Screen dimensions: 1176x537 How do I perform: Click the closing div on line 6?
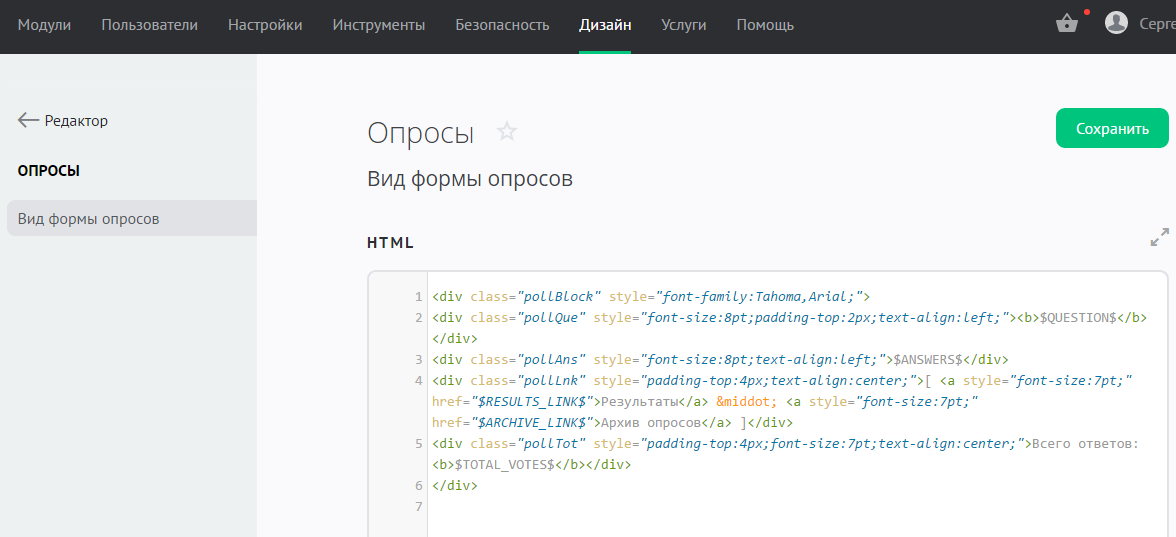[x=455, y=486]
